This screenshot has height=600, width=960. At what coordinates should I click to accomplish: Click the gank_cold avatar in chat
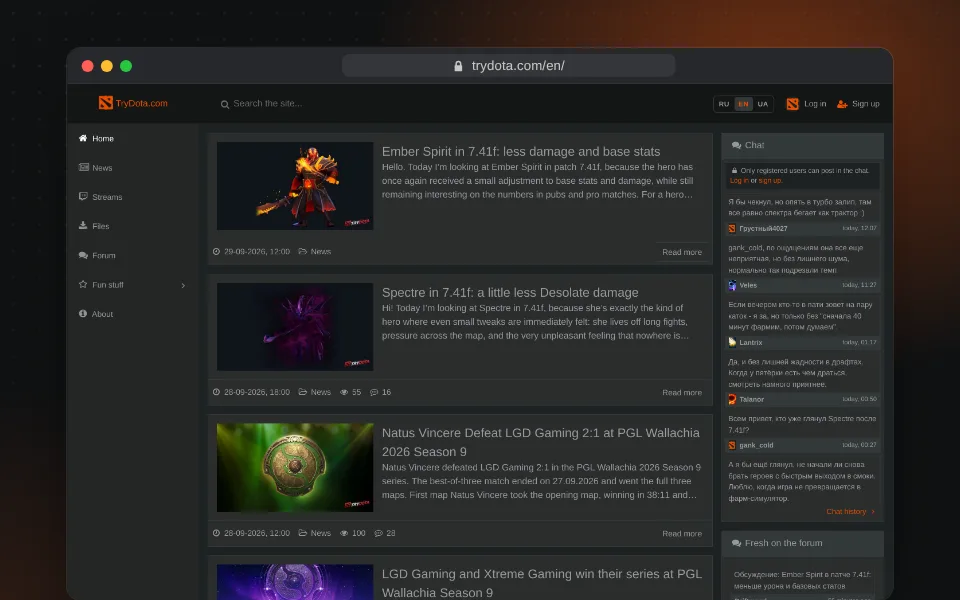coord(732,445)
